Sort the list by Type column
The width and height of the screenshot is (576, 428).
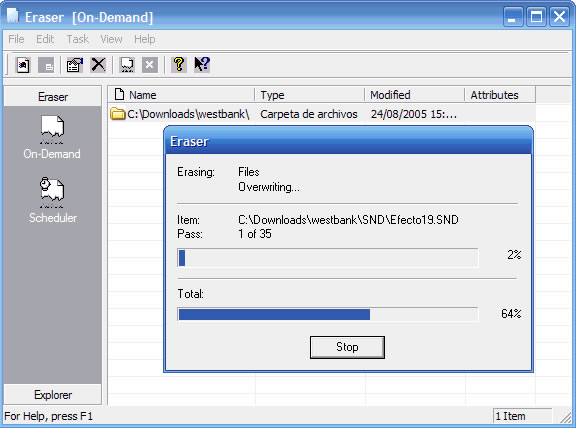tap(309, 95)
